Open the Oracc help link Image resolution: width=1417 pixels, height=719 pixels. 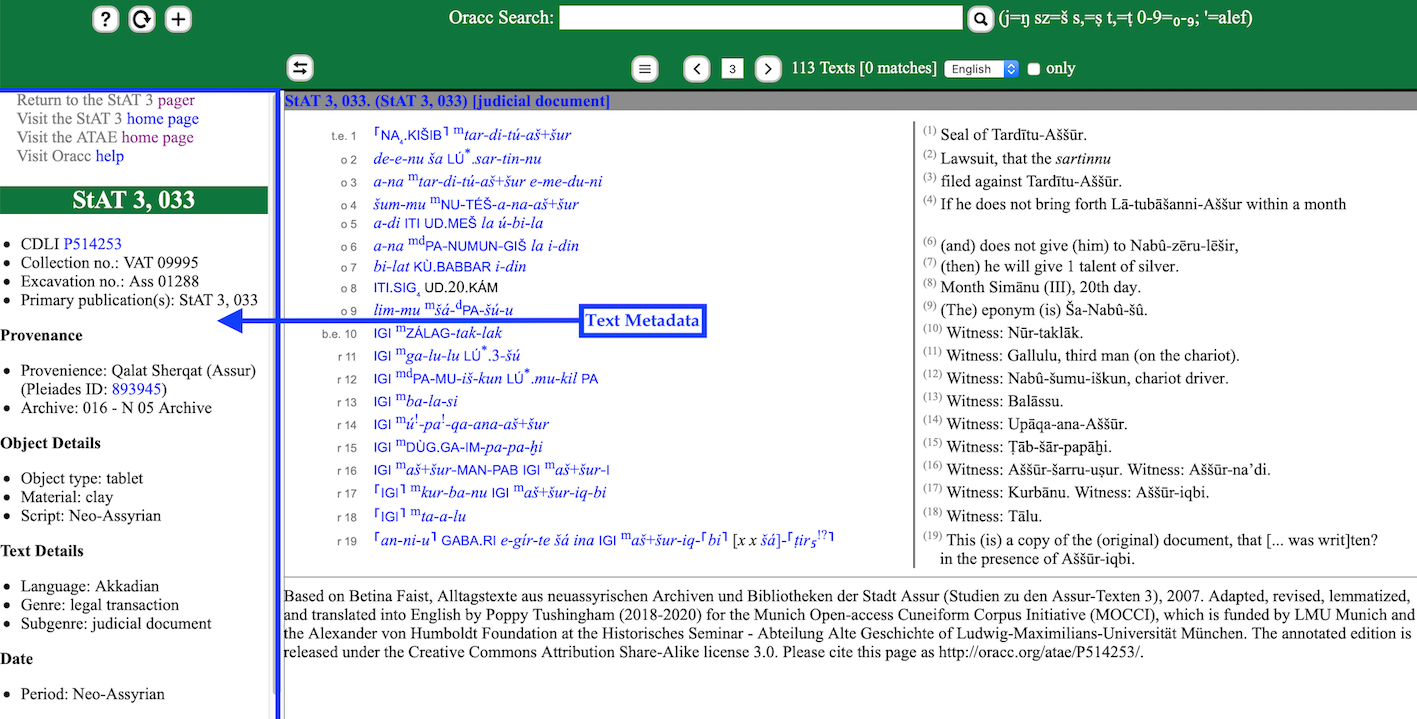click(x=109, y=156)
